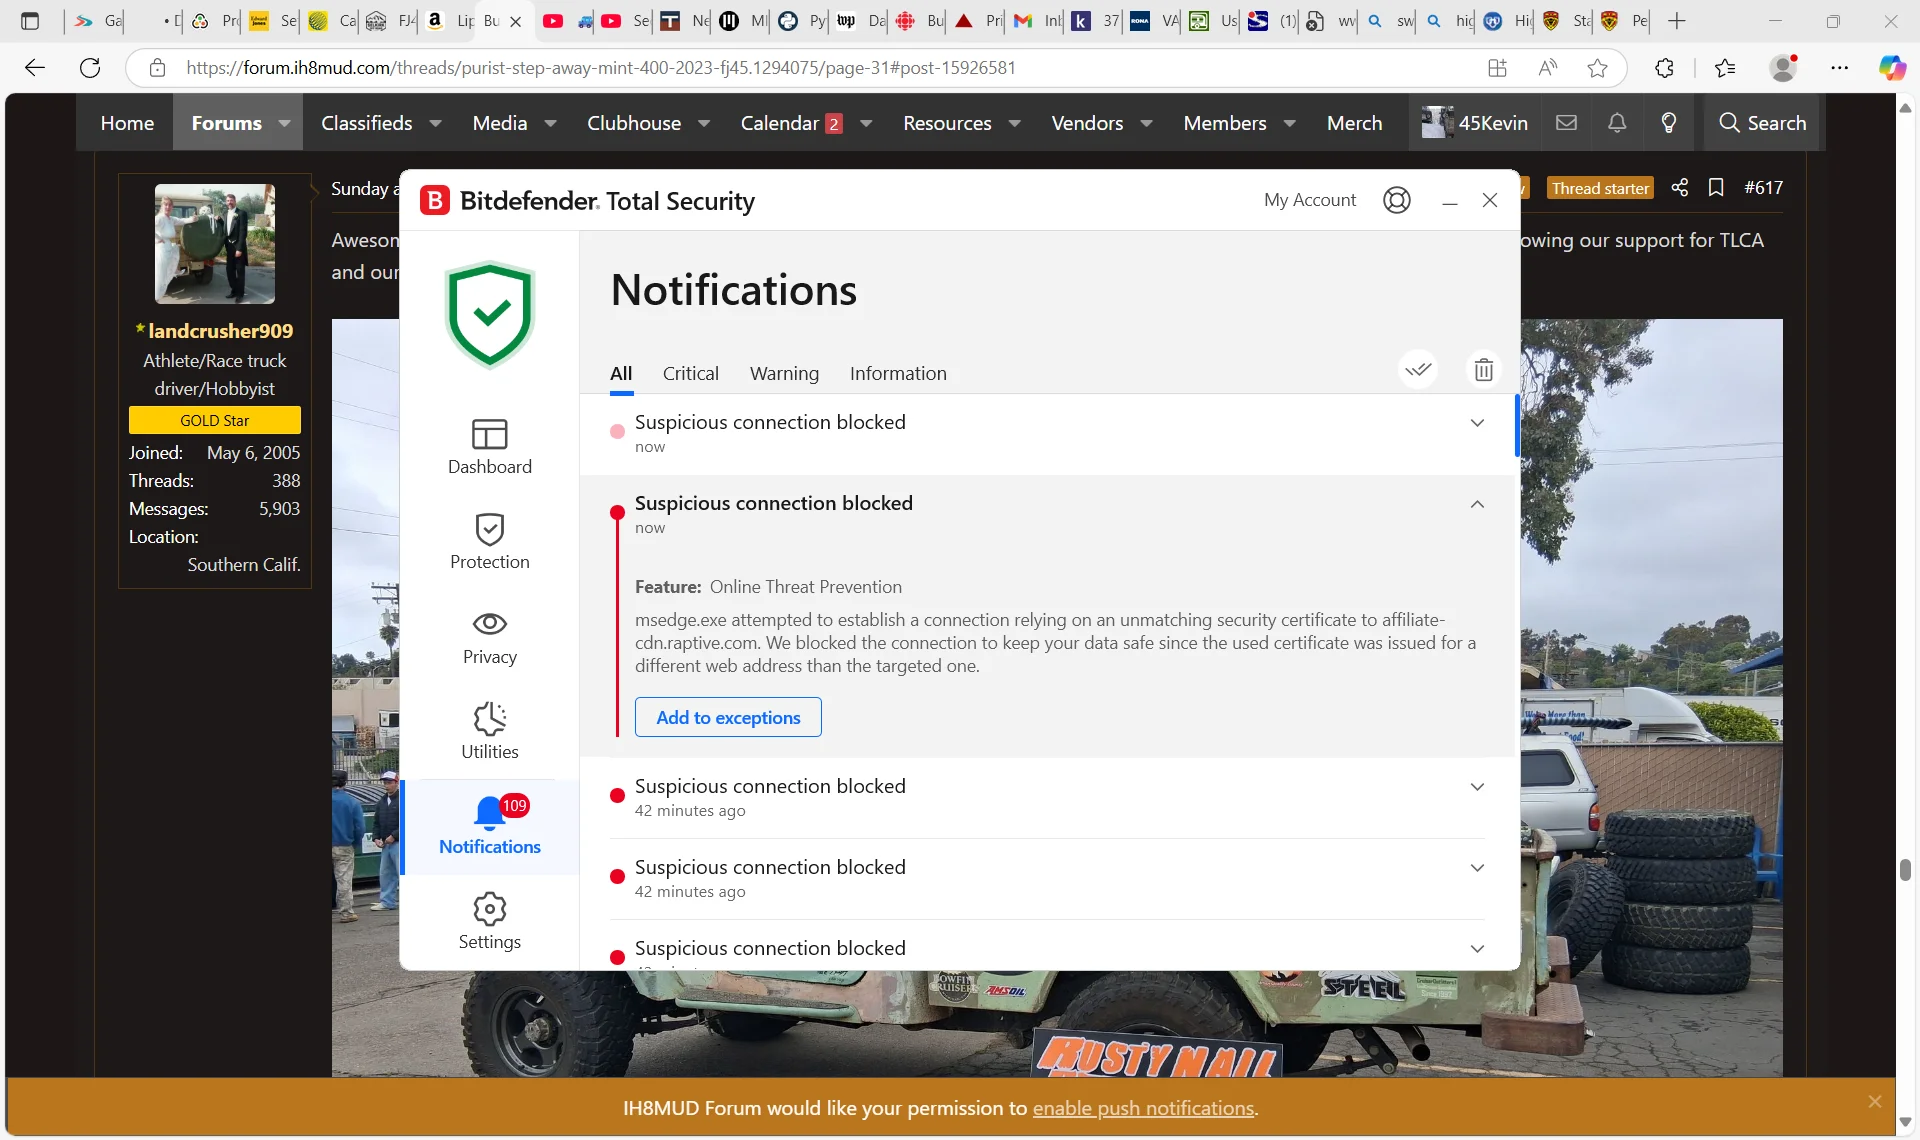Open tab actions menu icon

pos(30,20)
